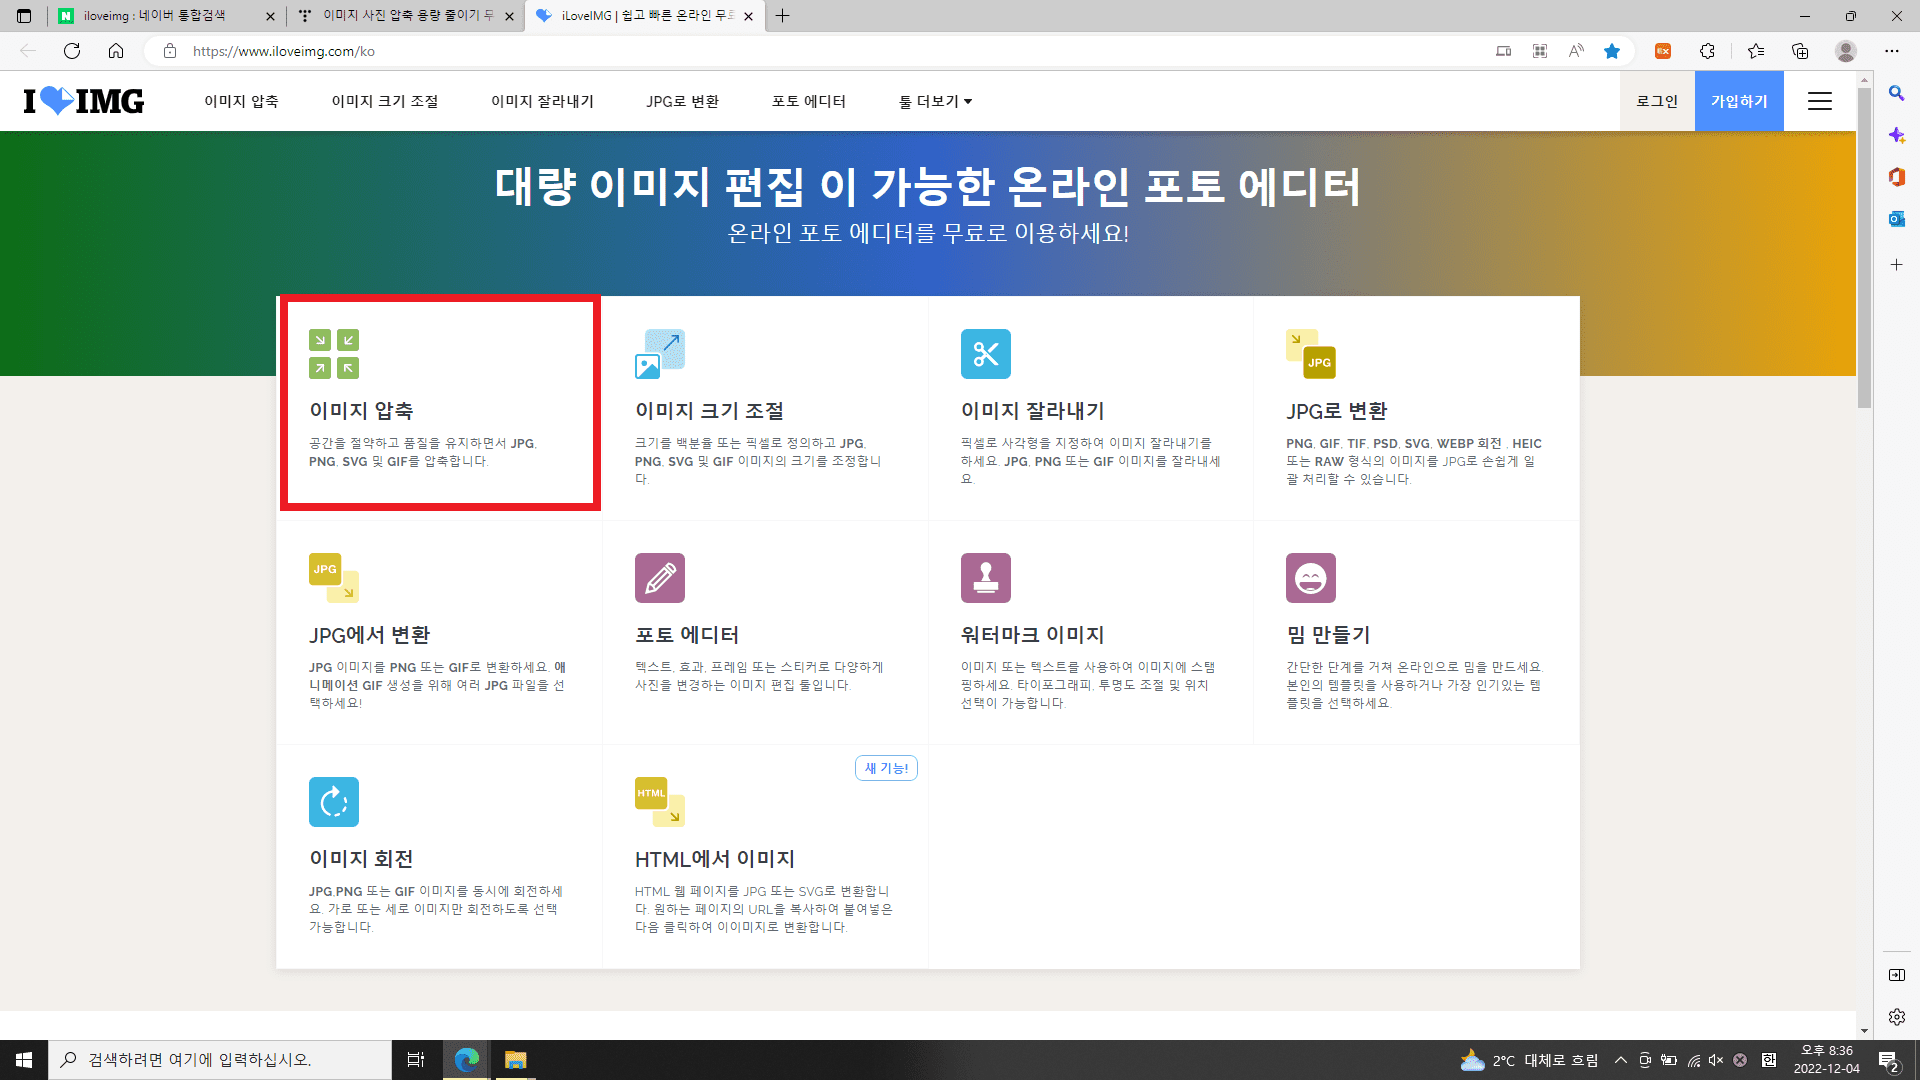Click the Windows taskbar search box

(x=220, y=1060)
